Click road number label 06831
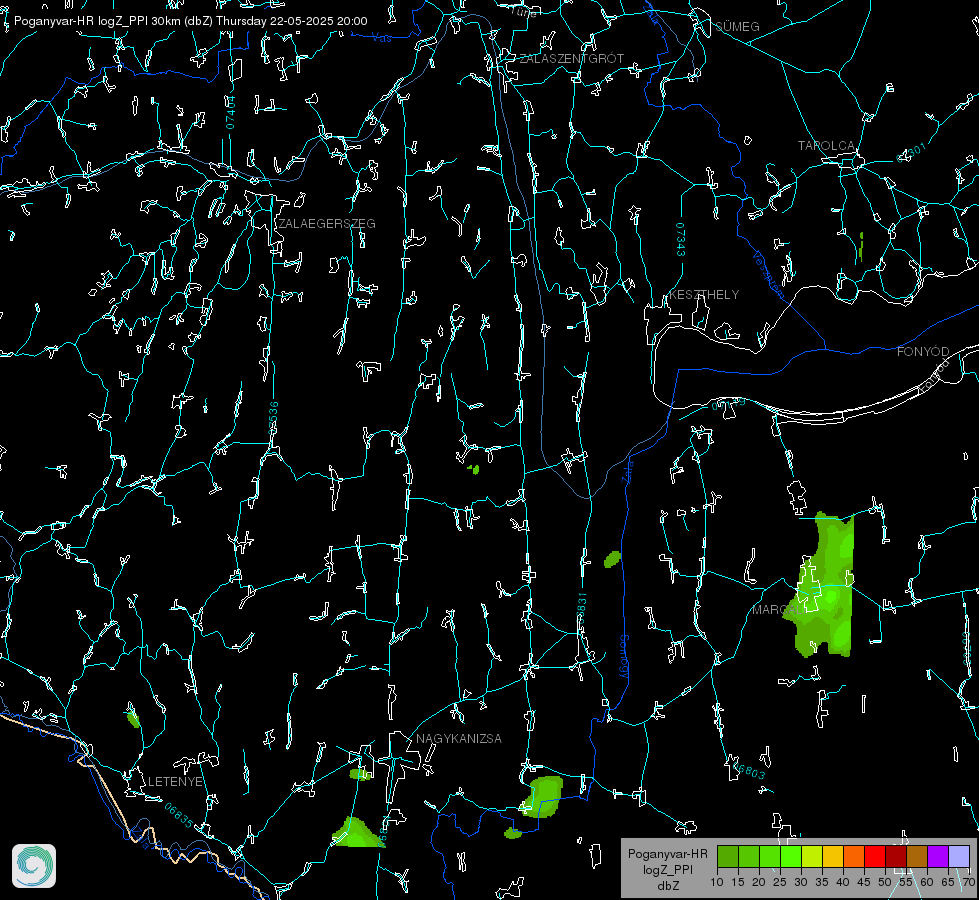 [581, 609]
